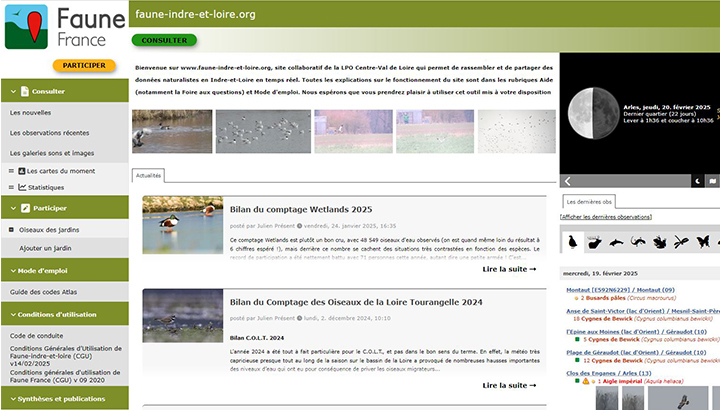720x410 pixels.
Task: Open Lire la suite for Wetlands 2025
Action: click(509, 269)
